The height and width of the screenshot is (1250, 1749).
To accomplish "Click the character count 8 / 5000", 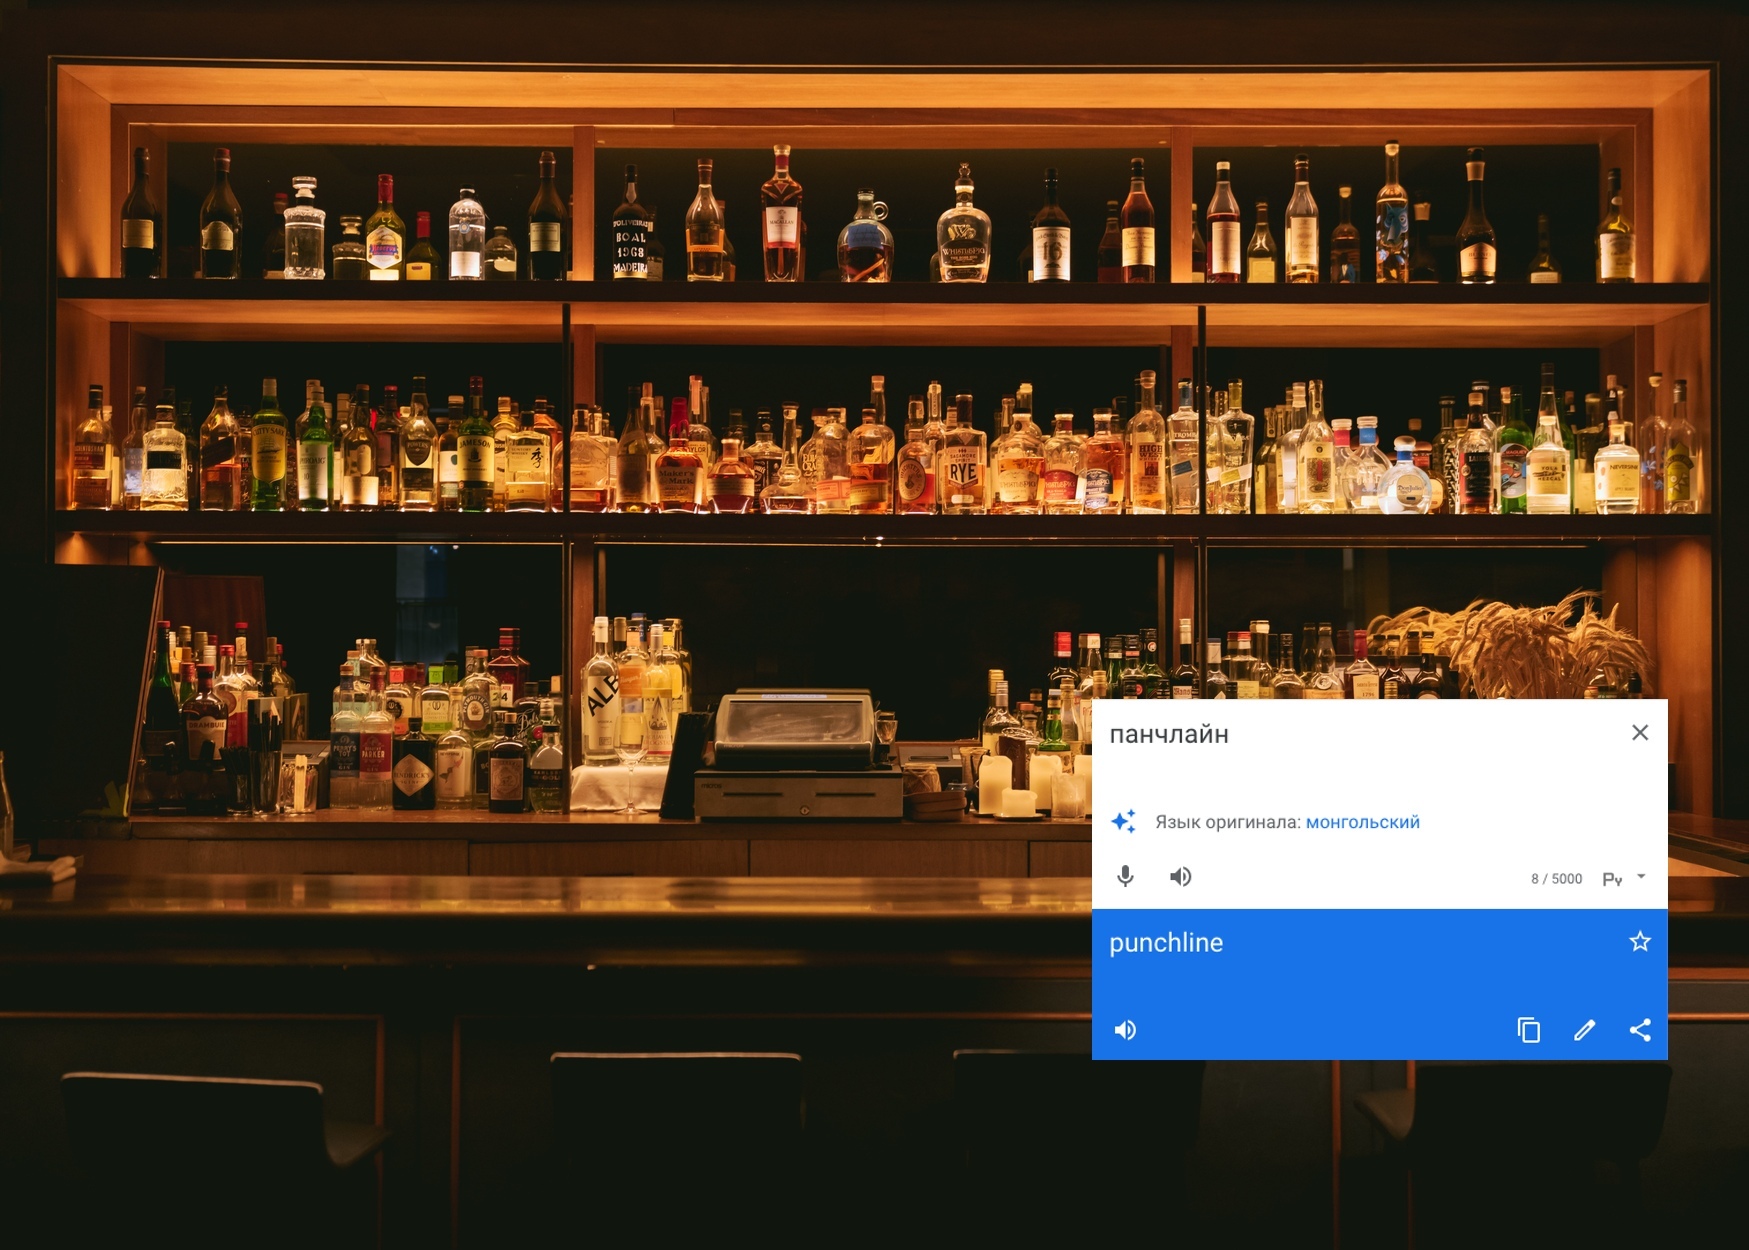I will click(x=1556, y=879).
